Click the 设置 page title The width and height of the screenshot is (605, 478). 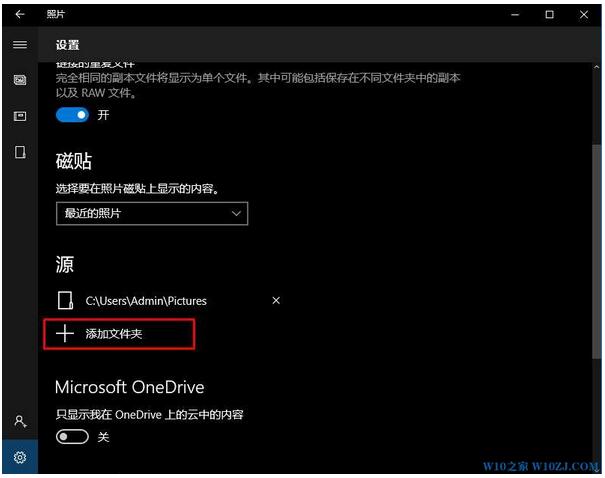click(68, 45)
